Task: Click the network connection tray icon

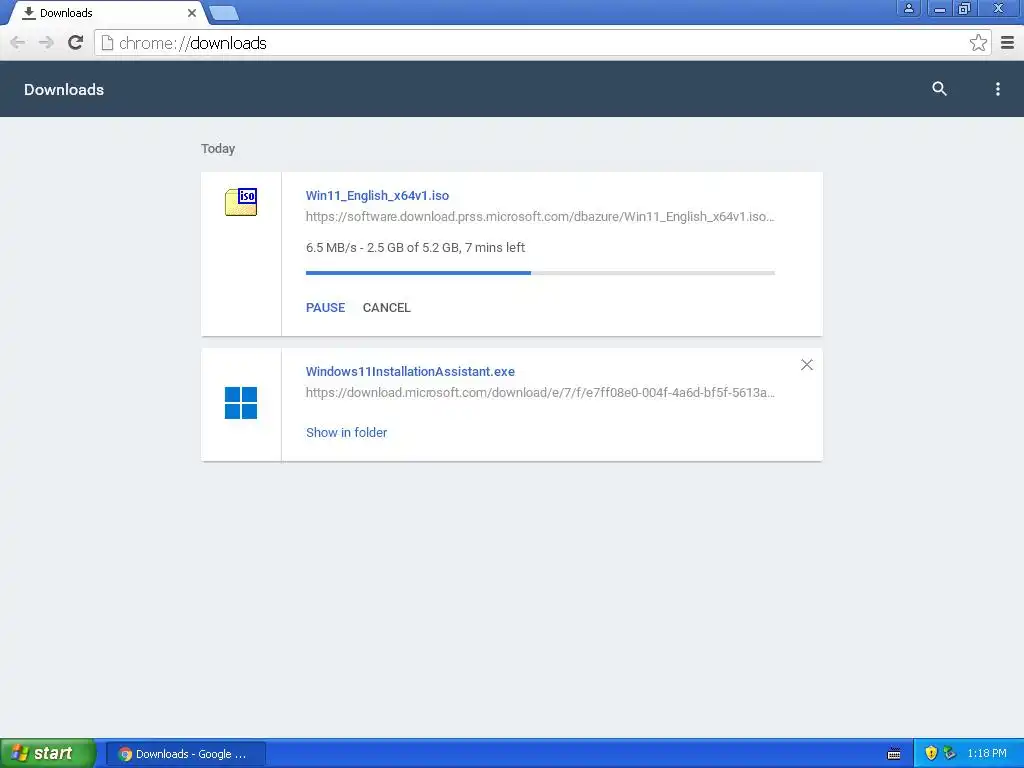Action: pyautogui.click(x=950, y=754)
